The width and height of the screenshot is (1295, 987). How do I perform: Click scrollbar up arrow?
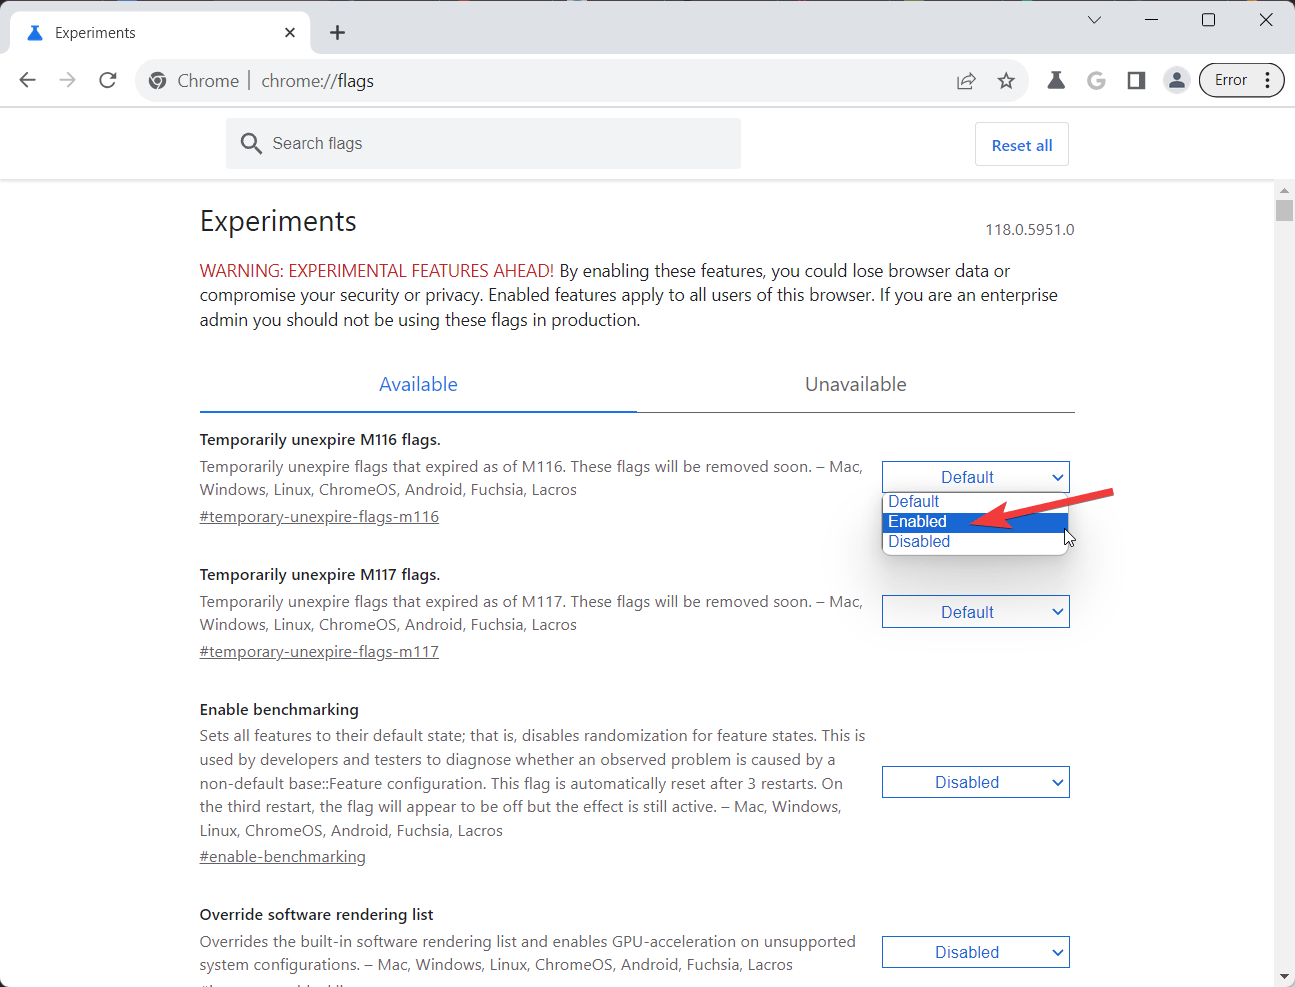pyautogui.click(x=1284, y=190)
